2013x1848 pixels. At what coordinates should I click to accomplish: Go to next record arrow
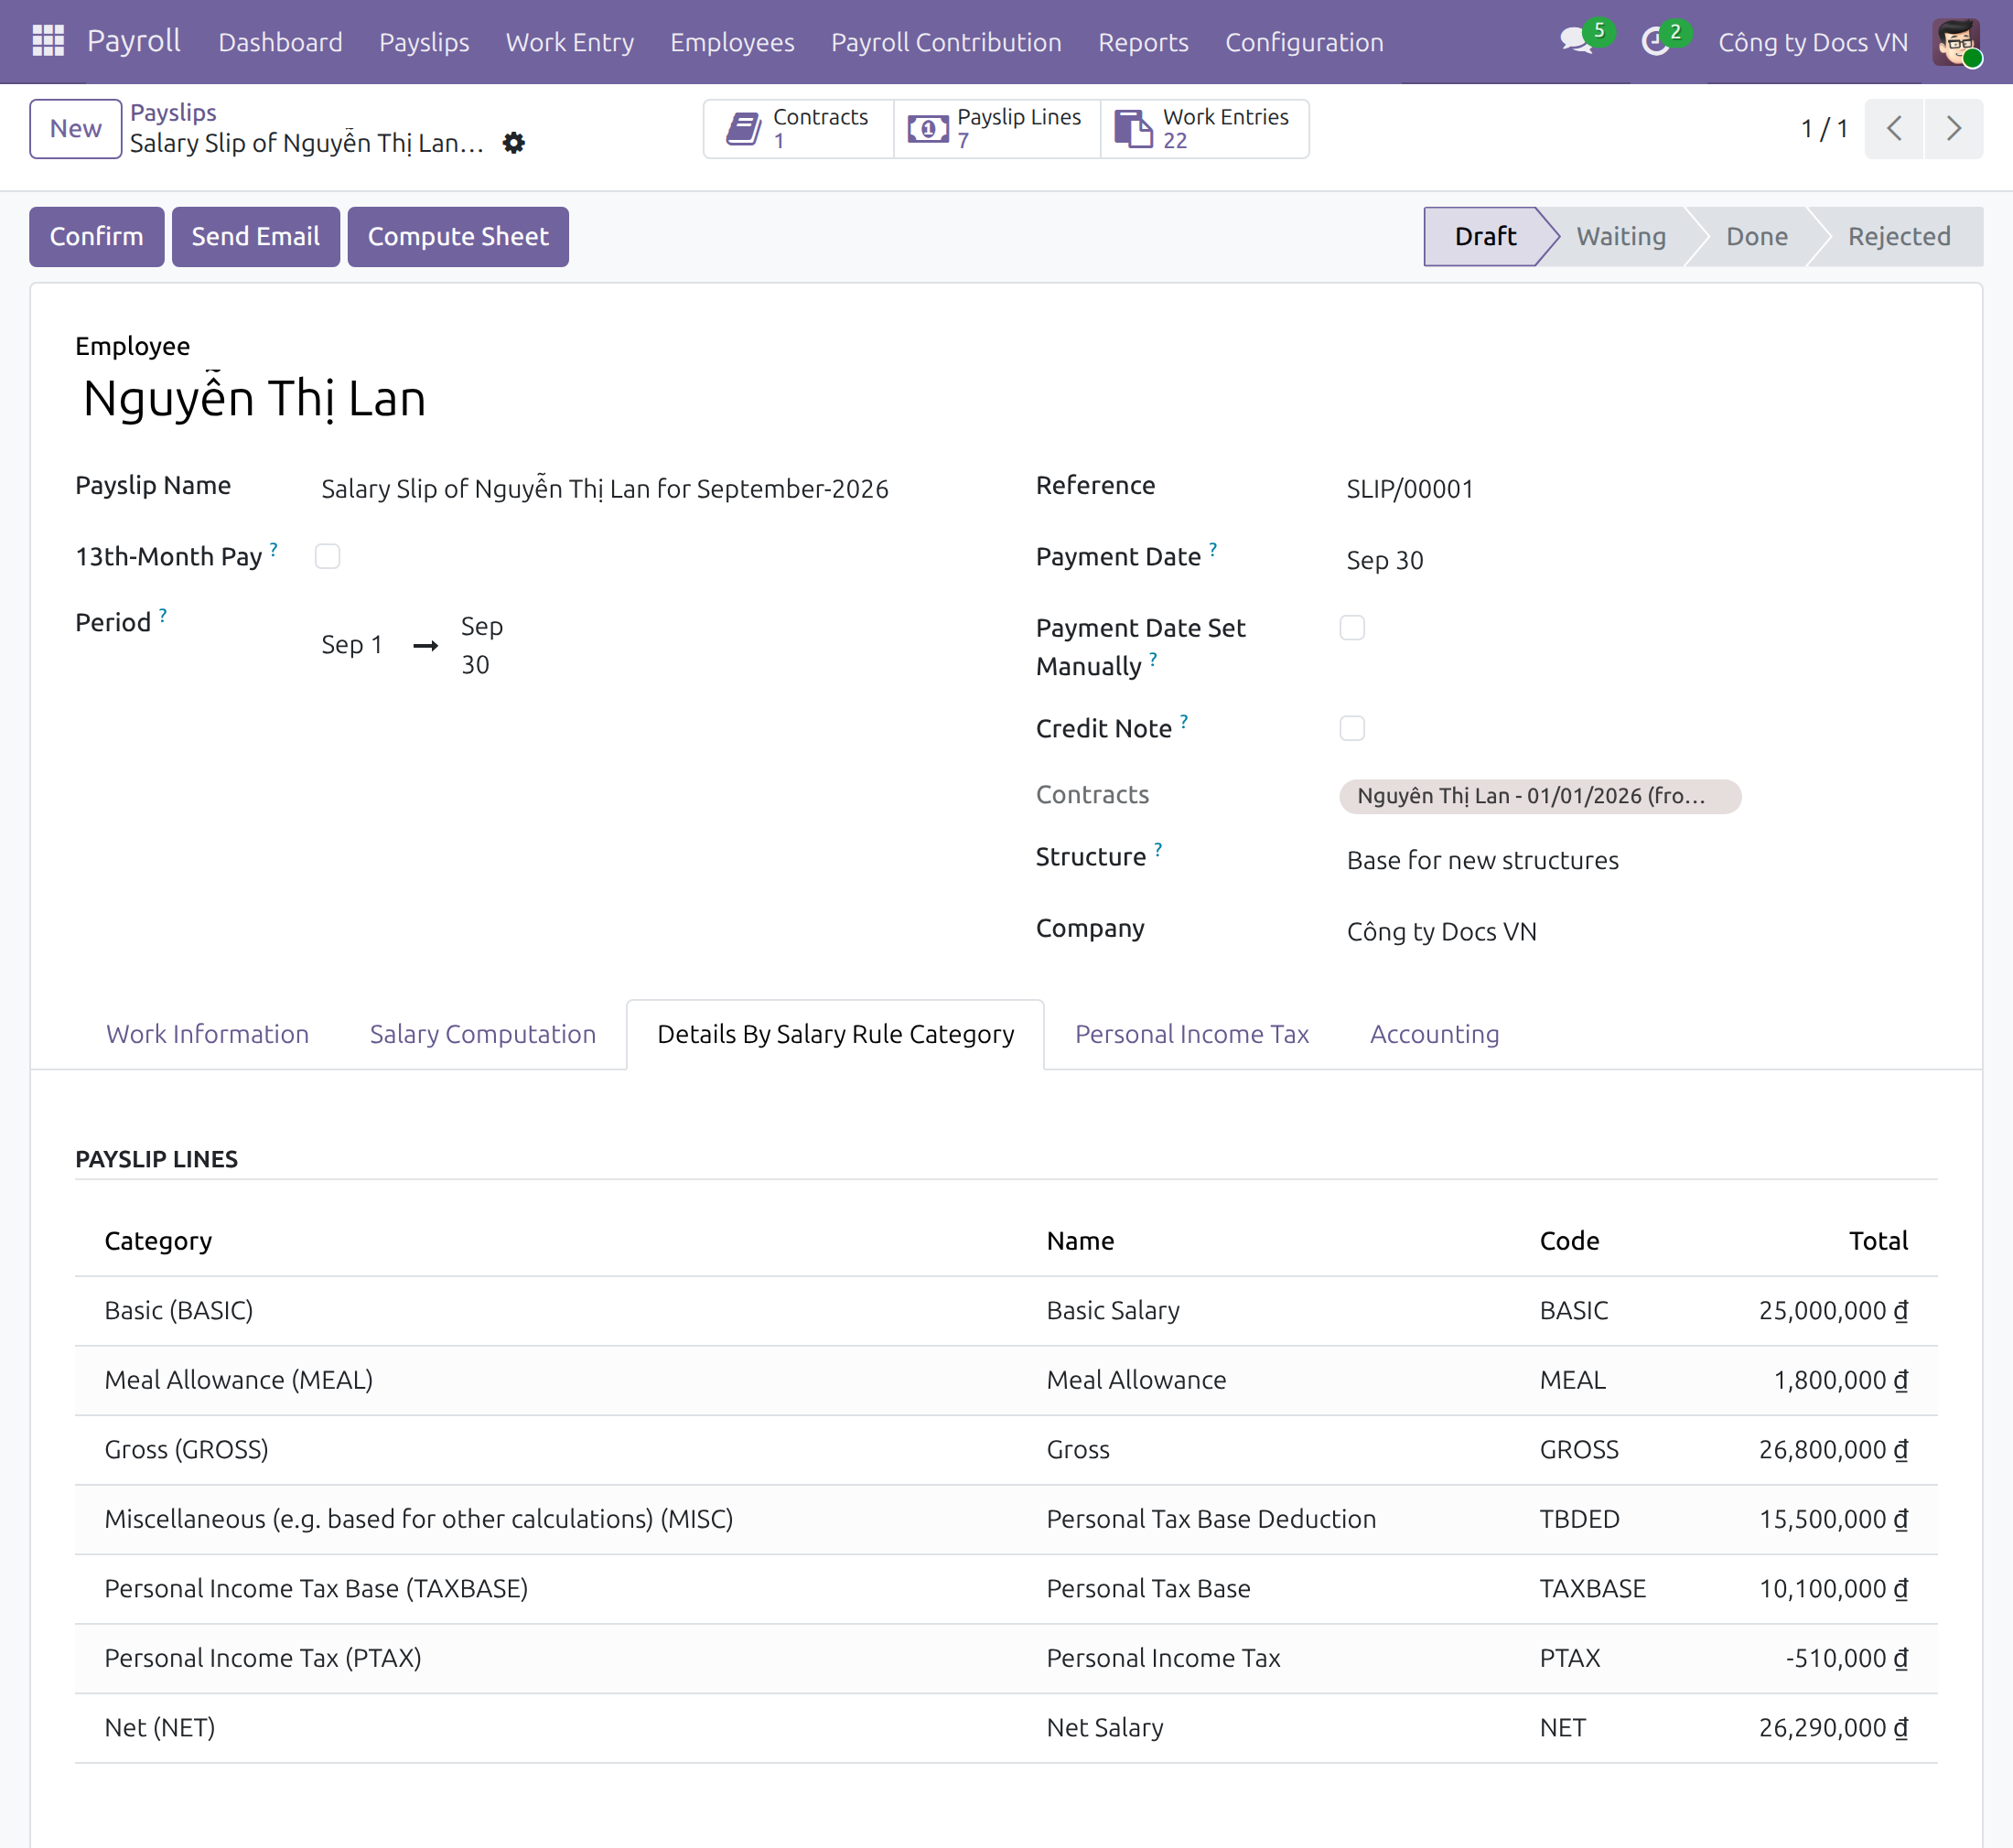[x=1953, y=129]
